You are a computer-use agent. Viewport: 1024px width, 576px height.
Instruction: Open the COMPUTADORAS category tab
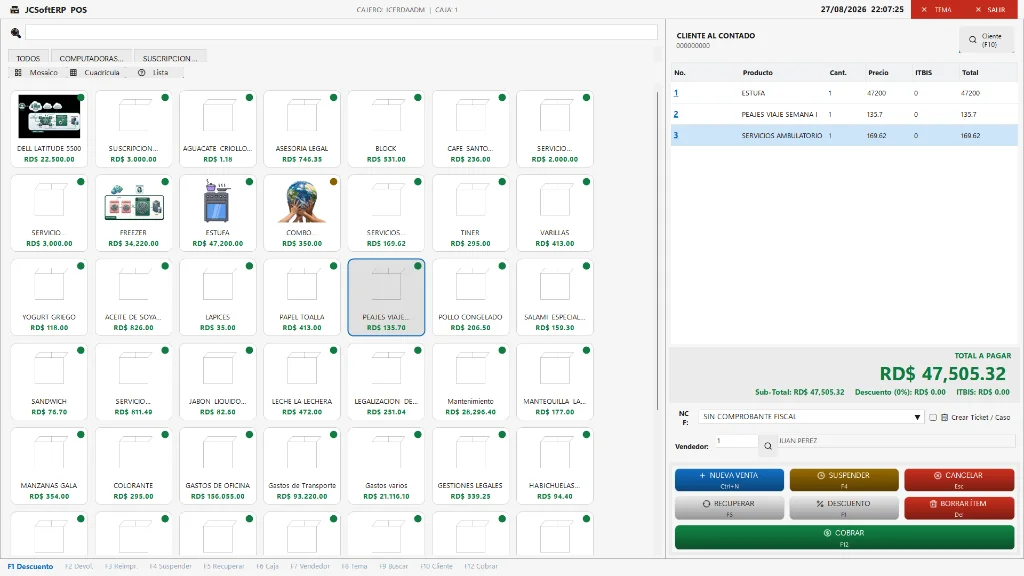tap(91, 57)
